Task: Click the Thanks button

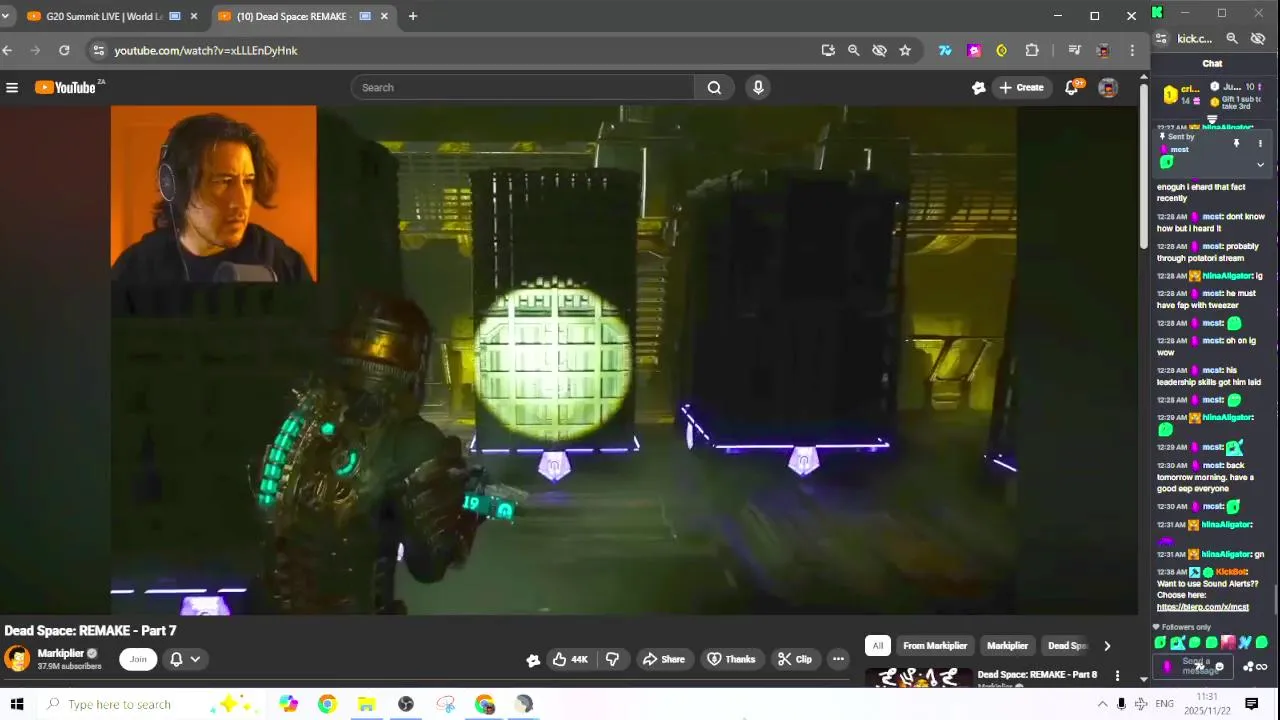Action: click(731, 659)
